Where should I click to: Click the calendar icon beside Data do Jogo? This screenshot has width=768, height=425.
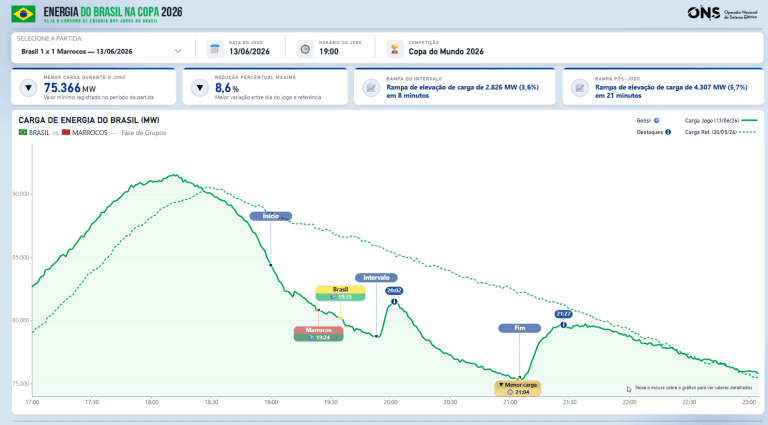tap(215, 49)
